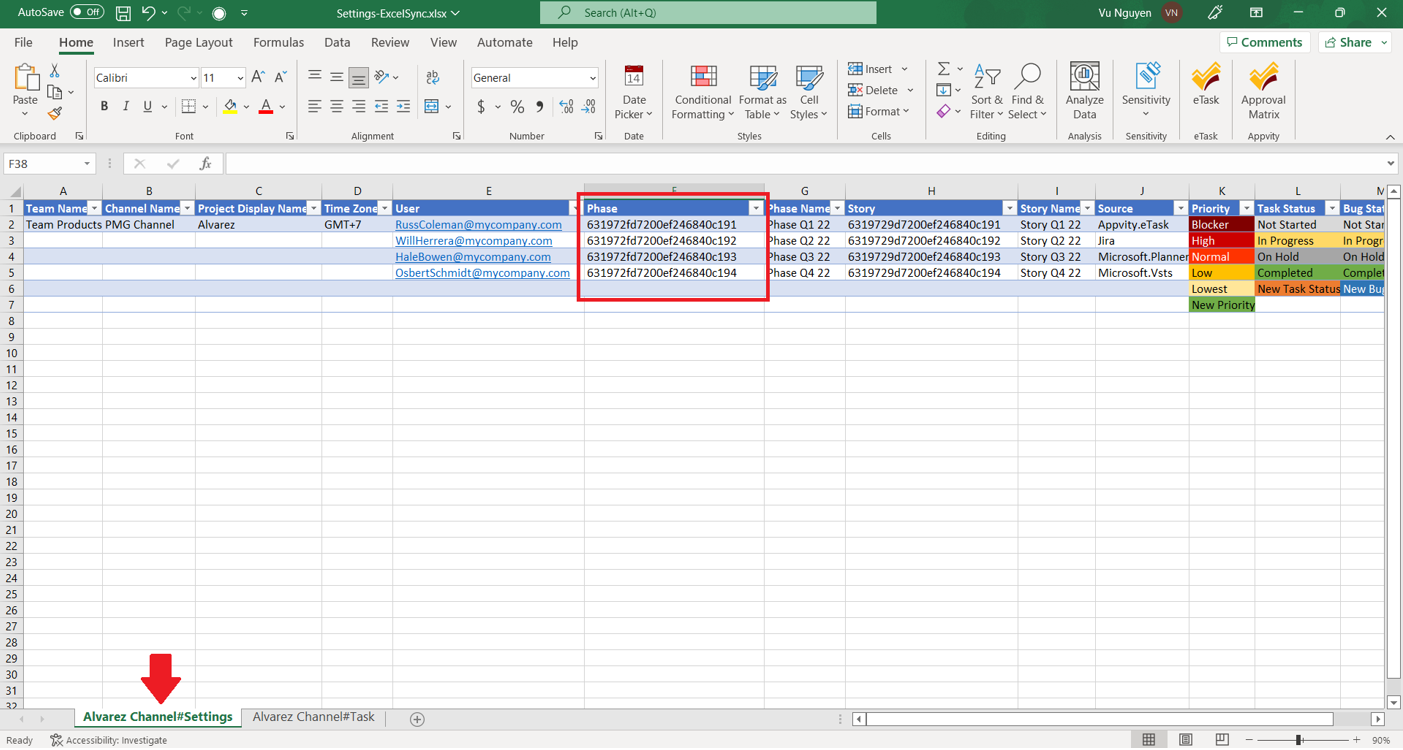Click the Save icon in title bar

[123, 13]
